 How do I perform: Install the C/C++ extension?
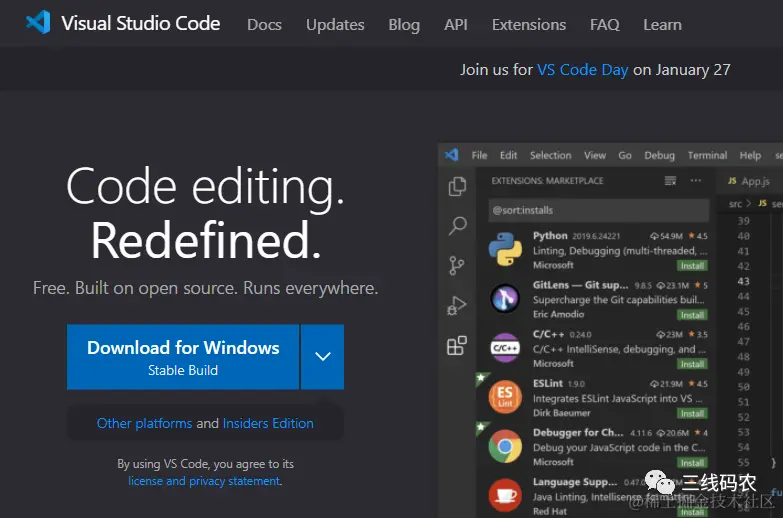(x=692, y=364)
